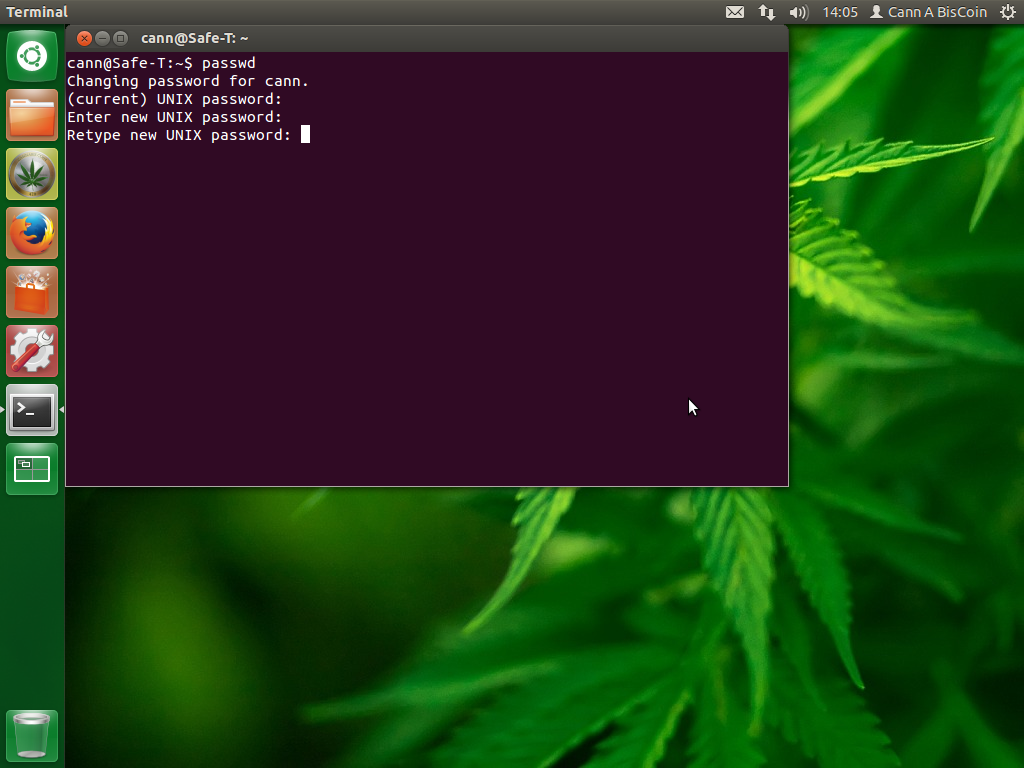Launch the cannabis leaf coin app
This screenshot has height=768, width=1024.
pos(32,174)
